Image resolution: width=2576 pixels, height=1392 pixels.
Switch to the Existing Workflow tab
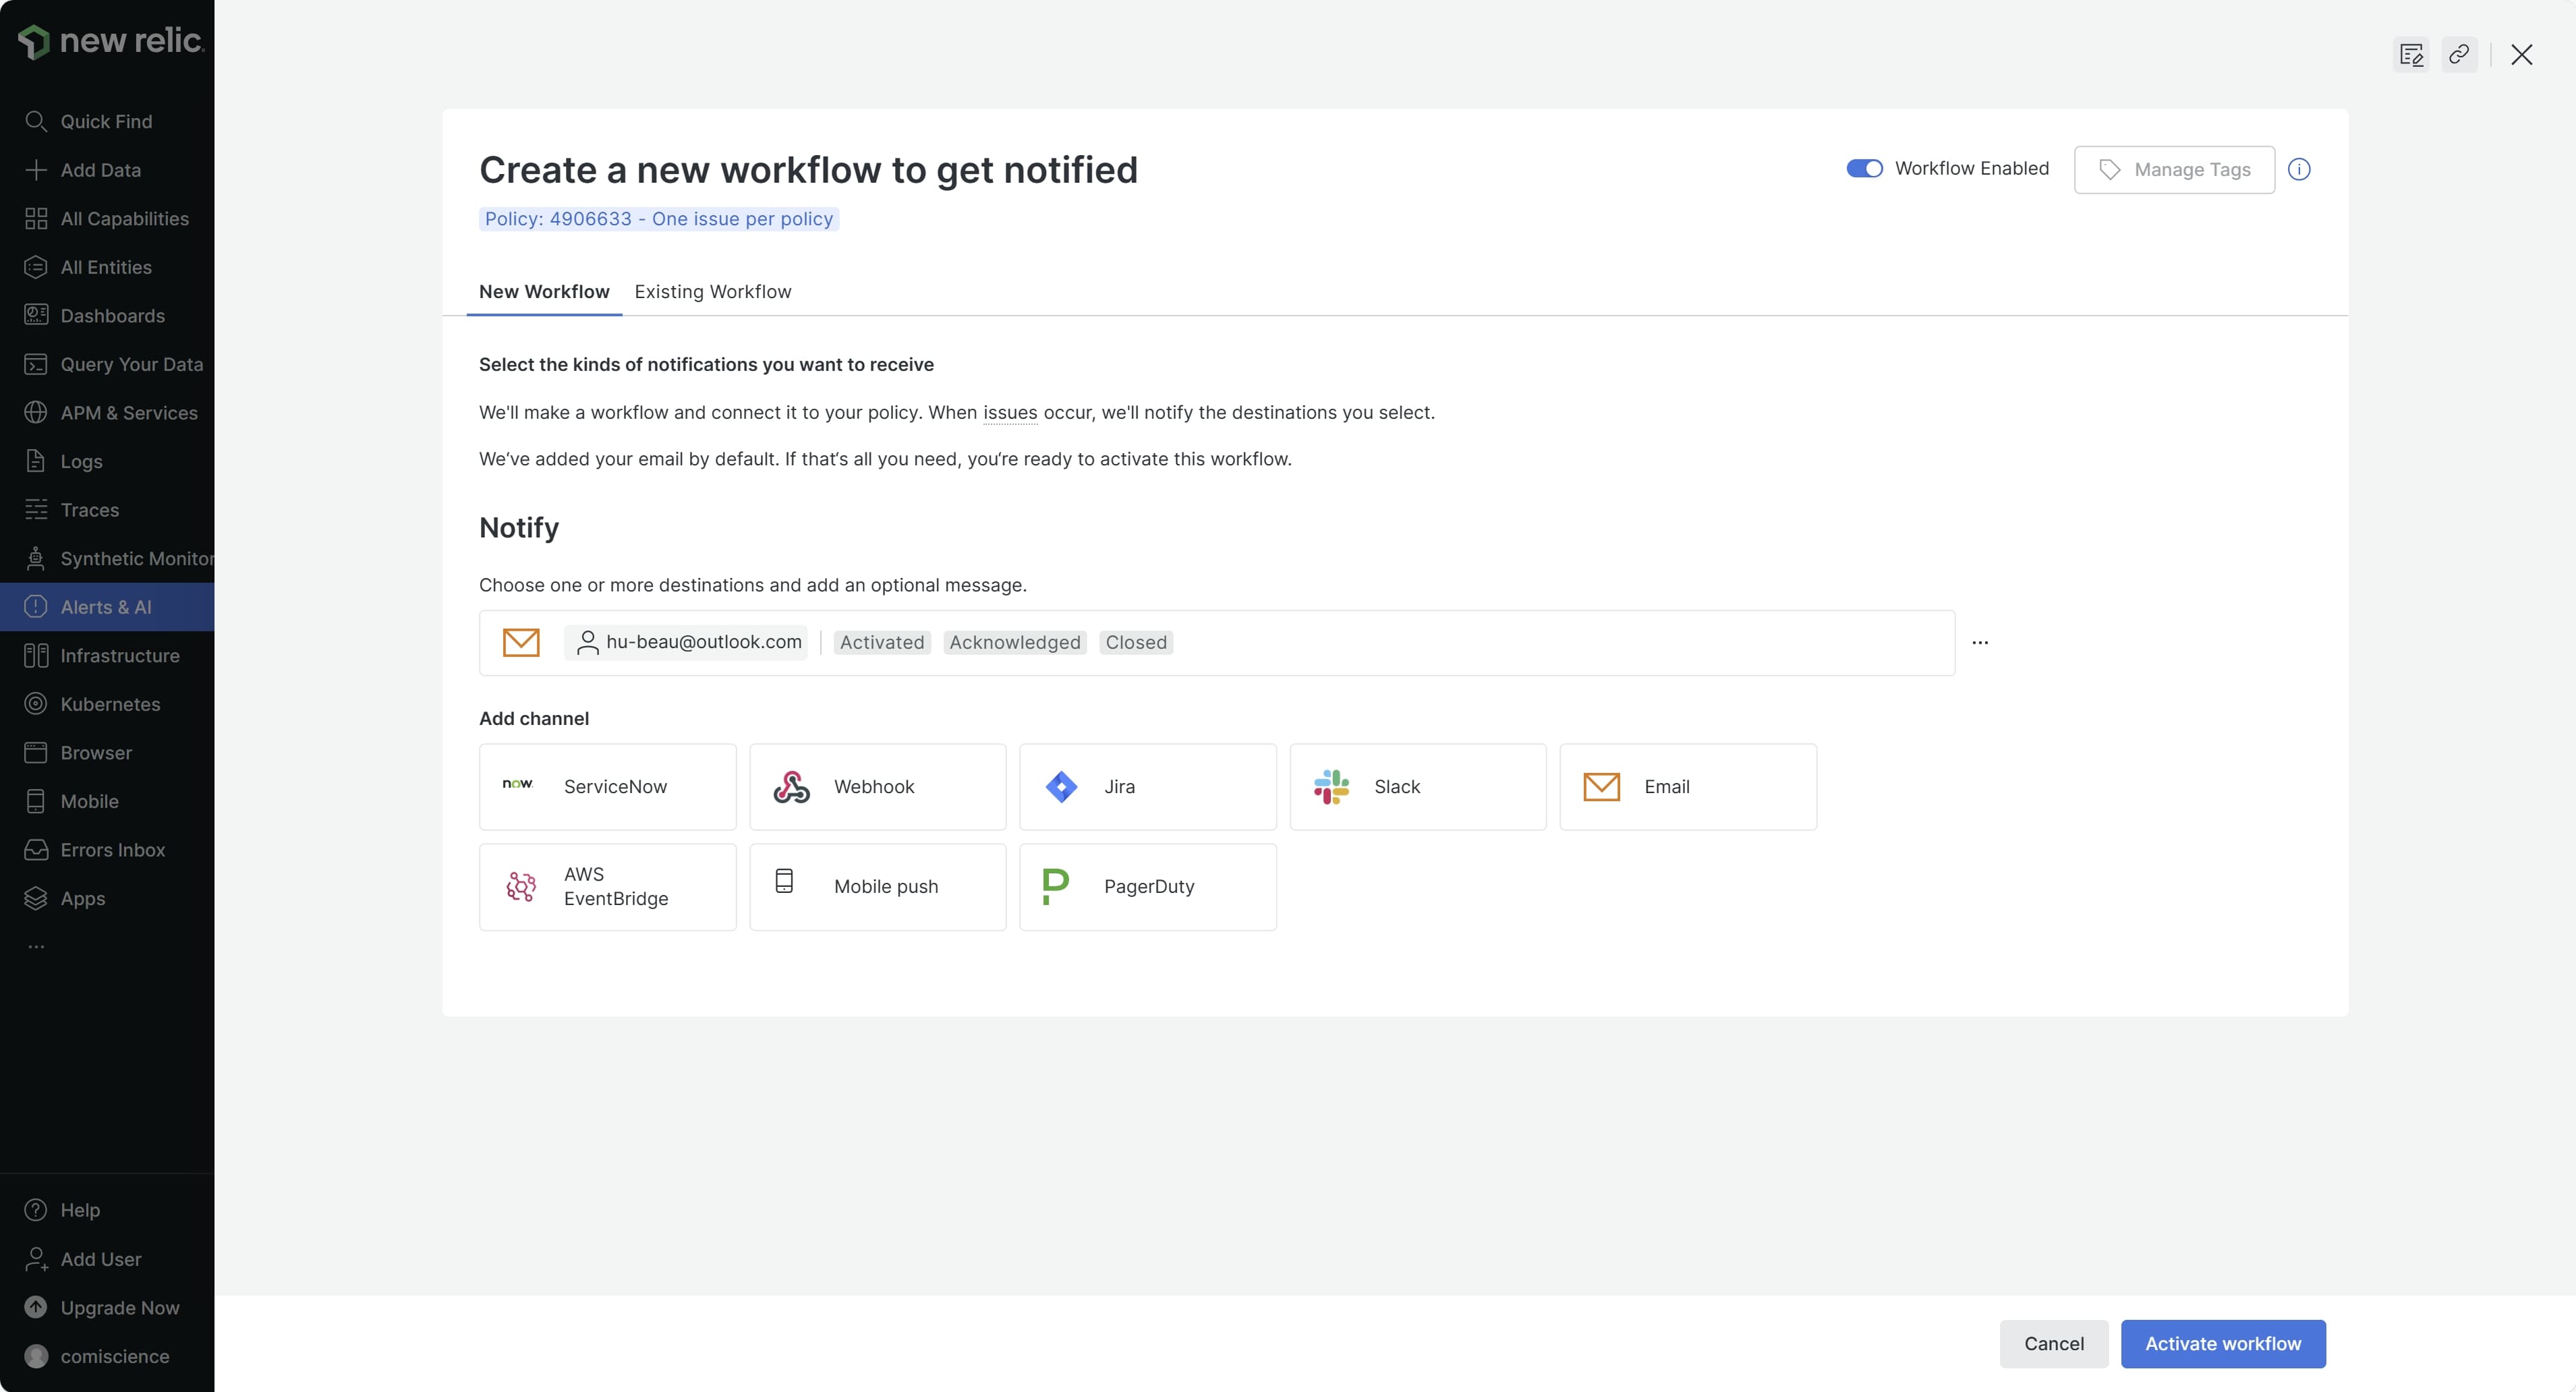(x=712, y=292)
